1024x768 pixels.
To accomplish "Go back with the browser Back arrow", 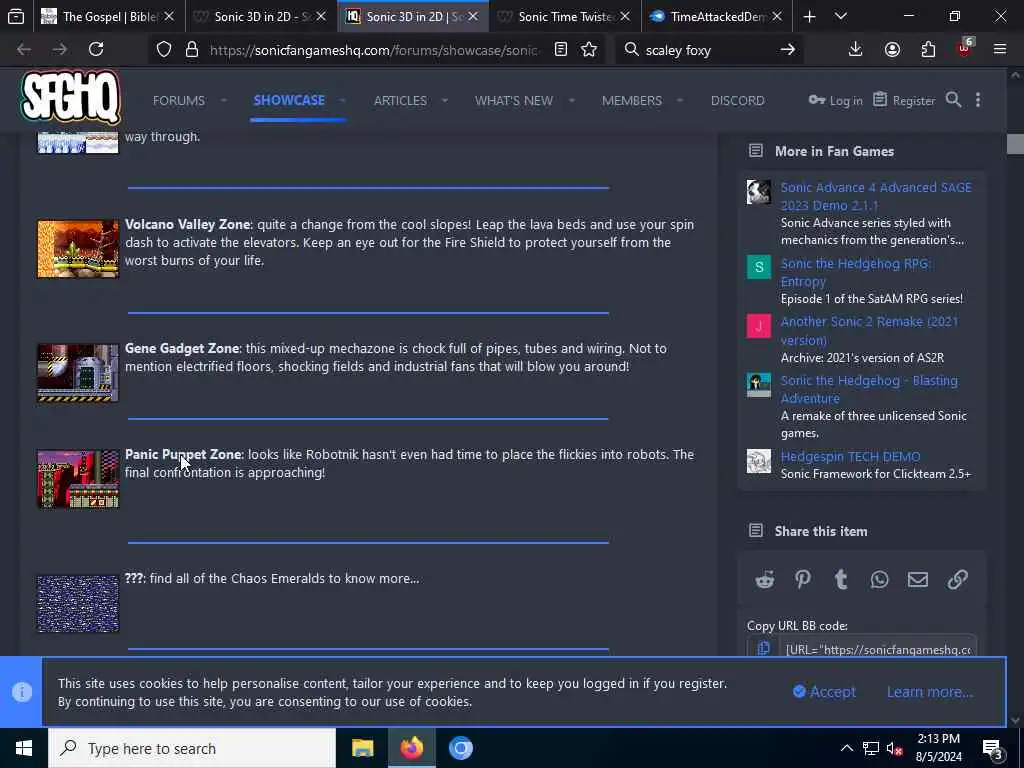I will point(24,49).
